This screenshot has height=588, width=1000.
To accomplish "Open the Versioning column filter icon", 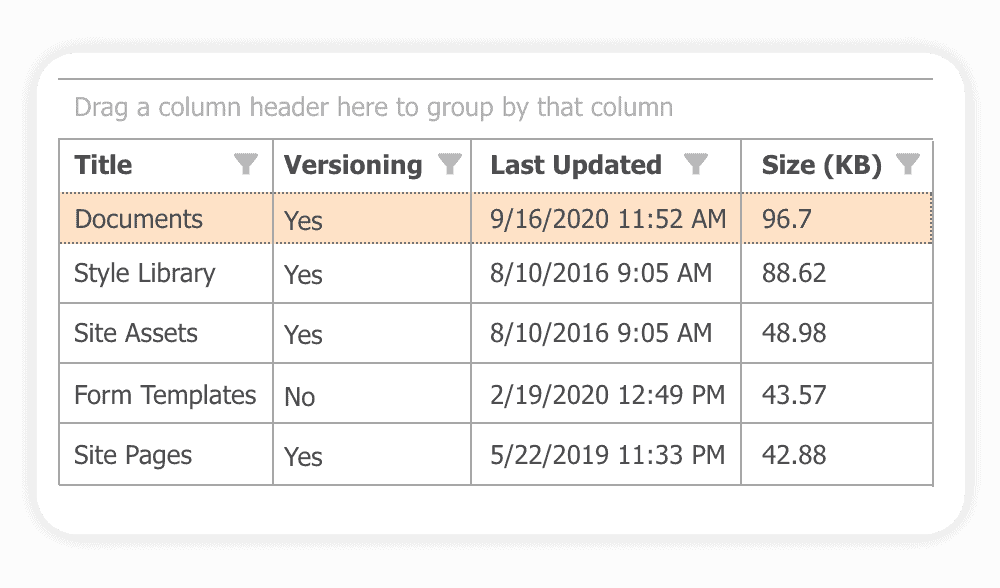I will click(450, 165).
